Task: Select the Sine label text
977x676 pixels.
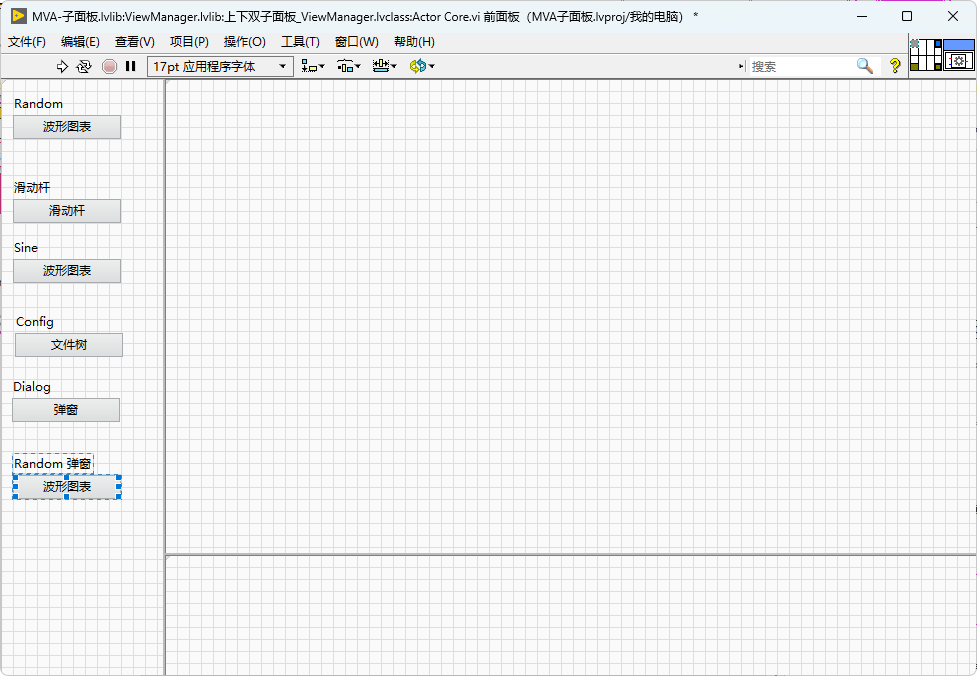Action: [26, 247]
